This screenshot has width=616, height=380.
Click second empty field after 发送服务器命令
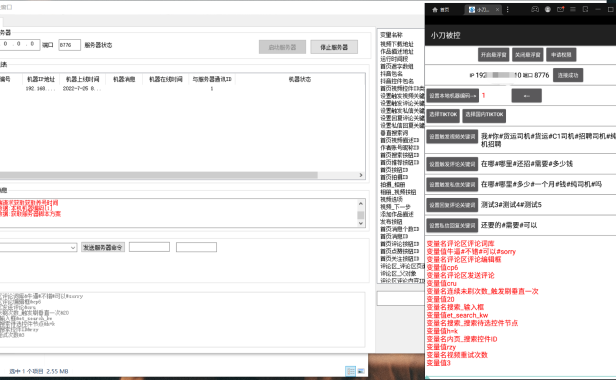(x=196, y=247)
